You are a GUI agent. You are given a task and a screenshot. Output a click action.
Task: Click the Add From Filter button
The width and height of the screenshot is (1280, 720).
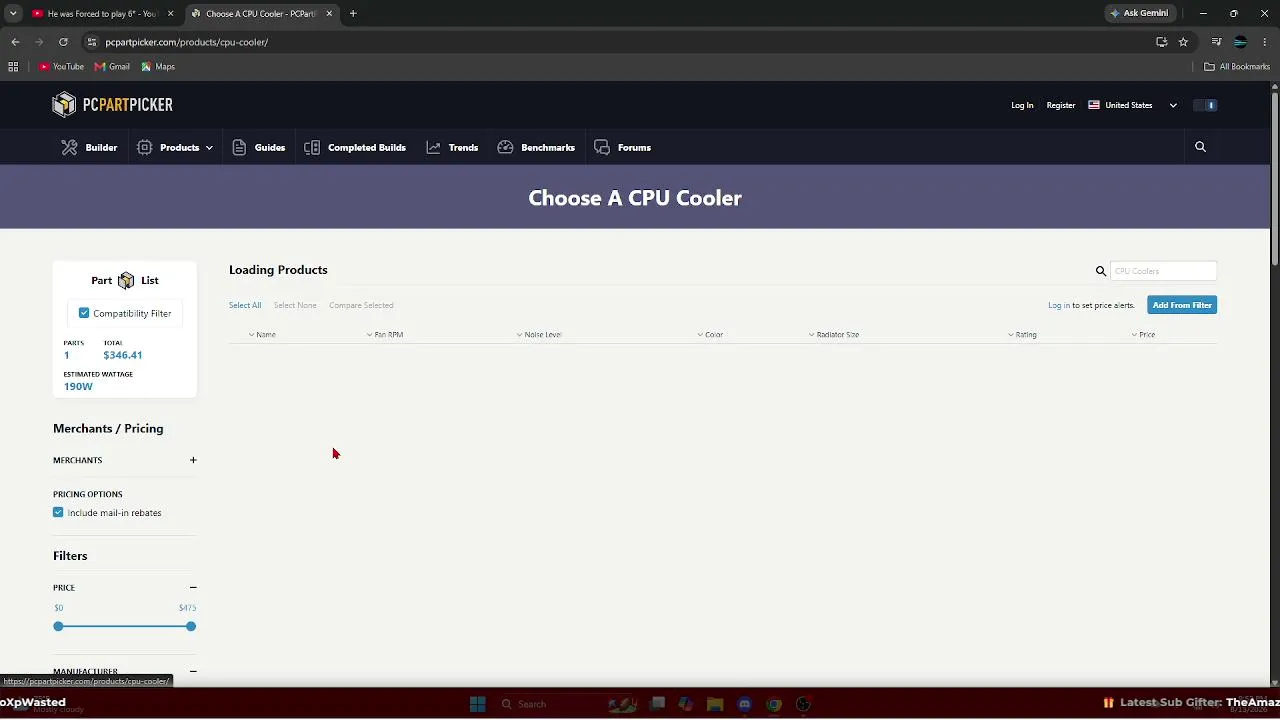pyautogui.click(x=1182, y=305)
